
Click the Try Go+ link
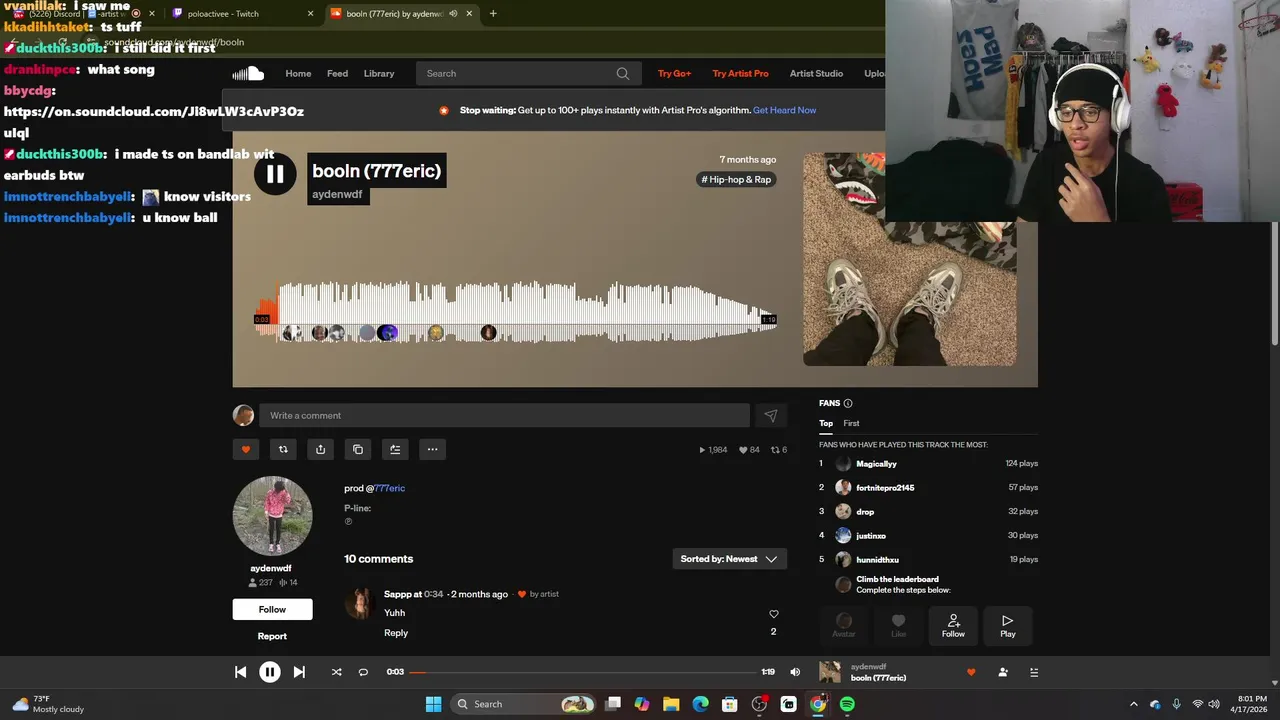[x=674, y=73]
